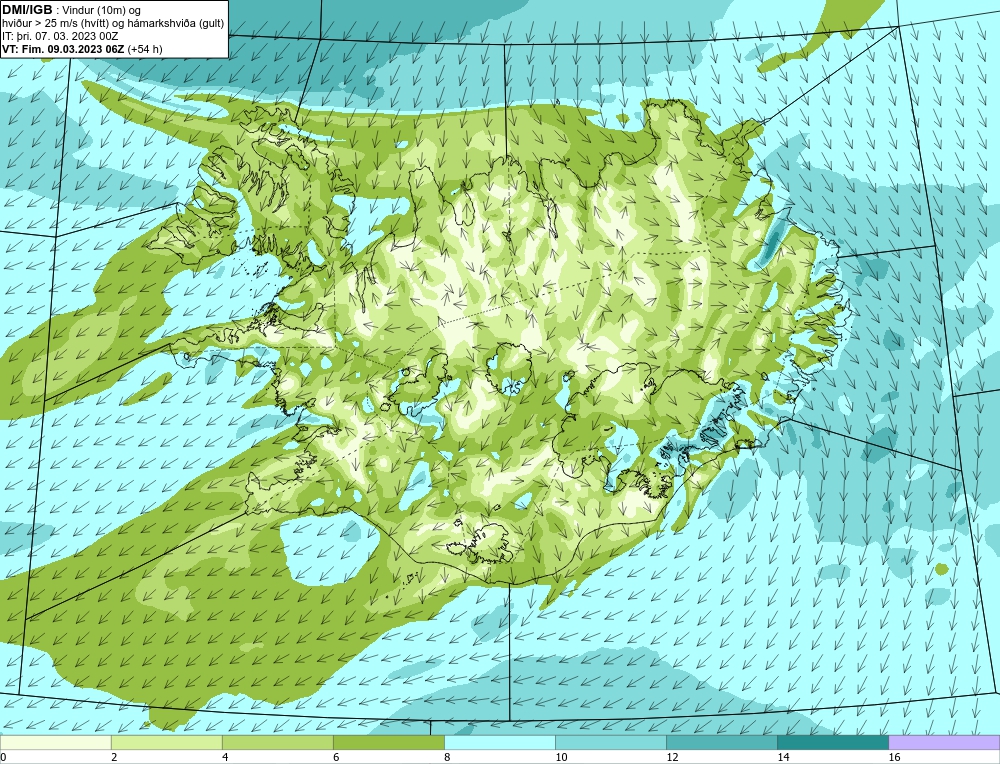Click the 12–14 m/s dark teal legend swatch

(x=721, y=742)
